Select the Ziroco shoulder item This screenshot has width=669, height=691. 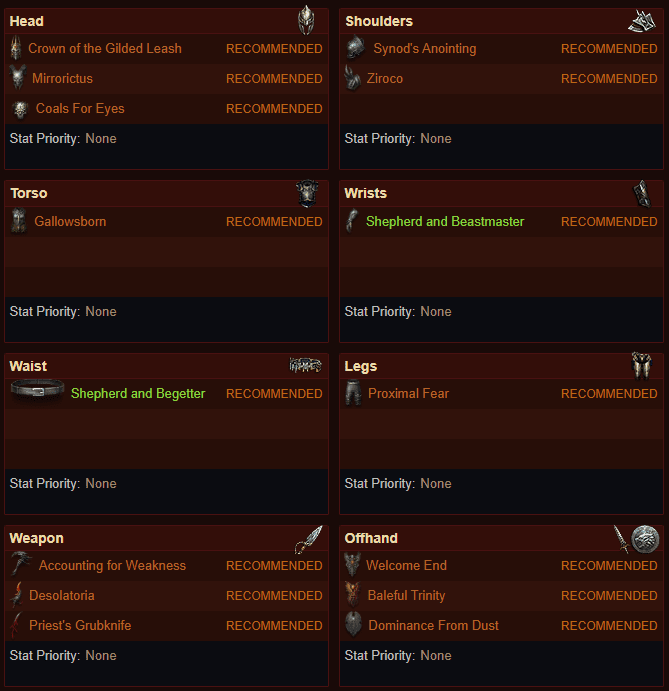click(x=385, y=78)
